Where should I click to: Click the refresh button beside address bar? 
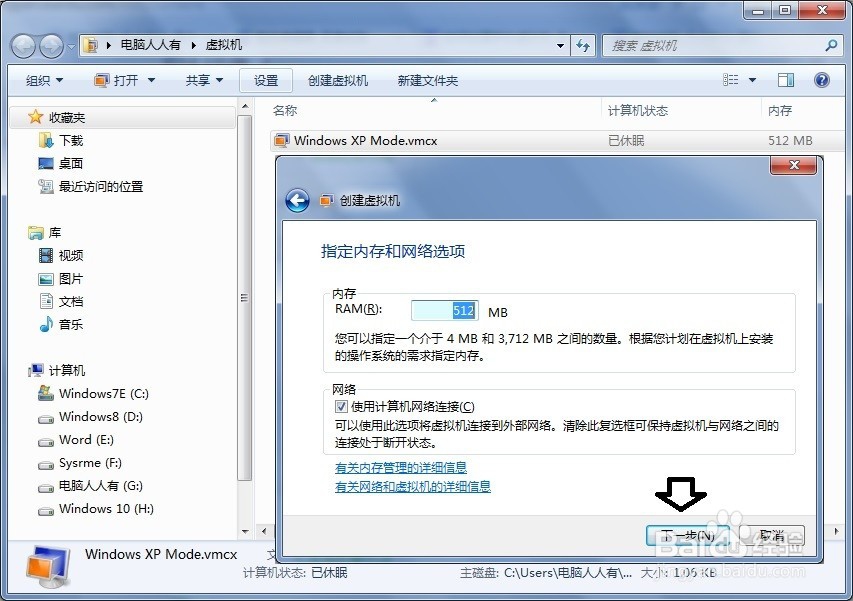583,46
